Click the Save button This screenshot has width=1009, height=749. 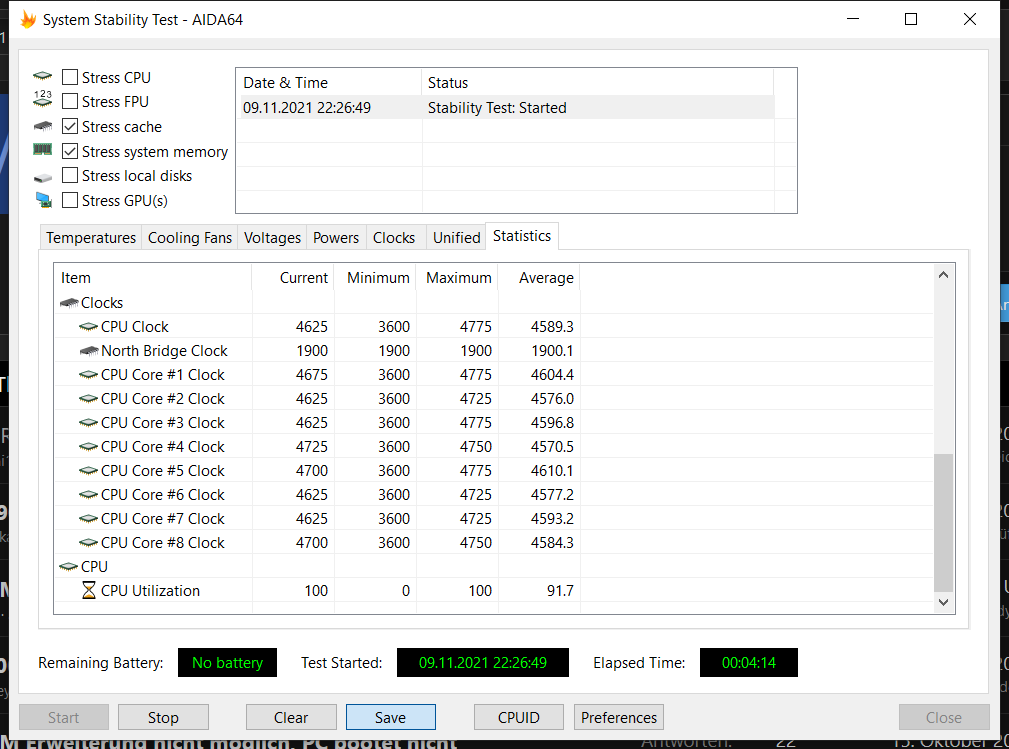click(x=391, y=717)
